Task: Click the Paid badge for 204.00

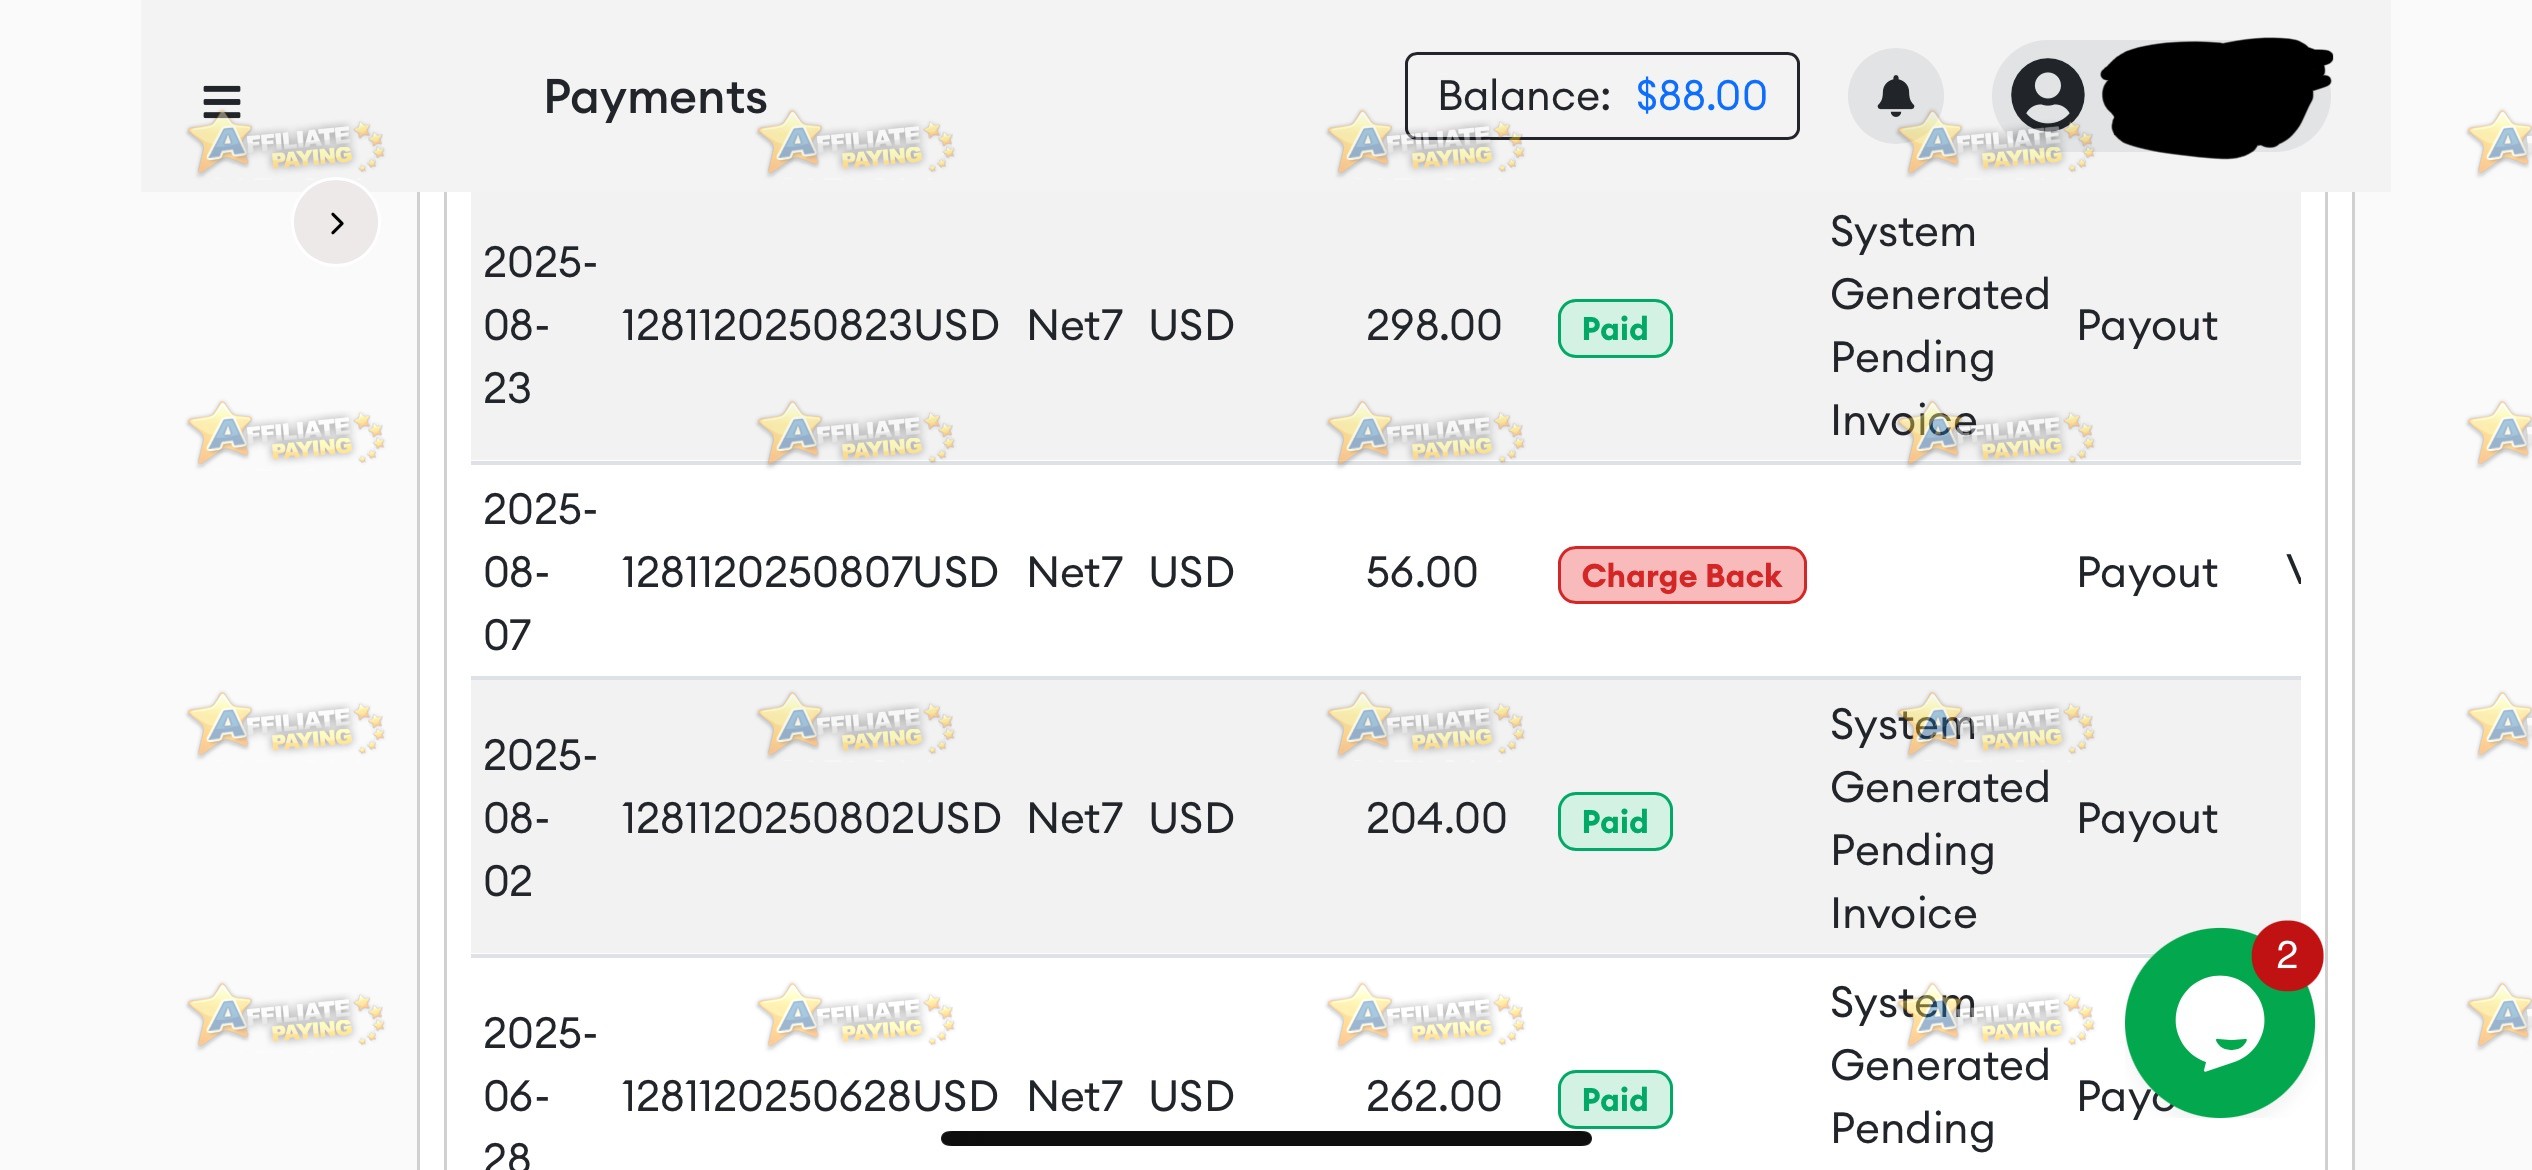Action: click(1615, 821)
